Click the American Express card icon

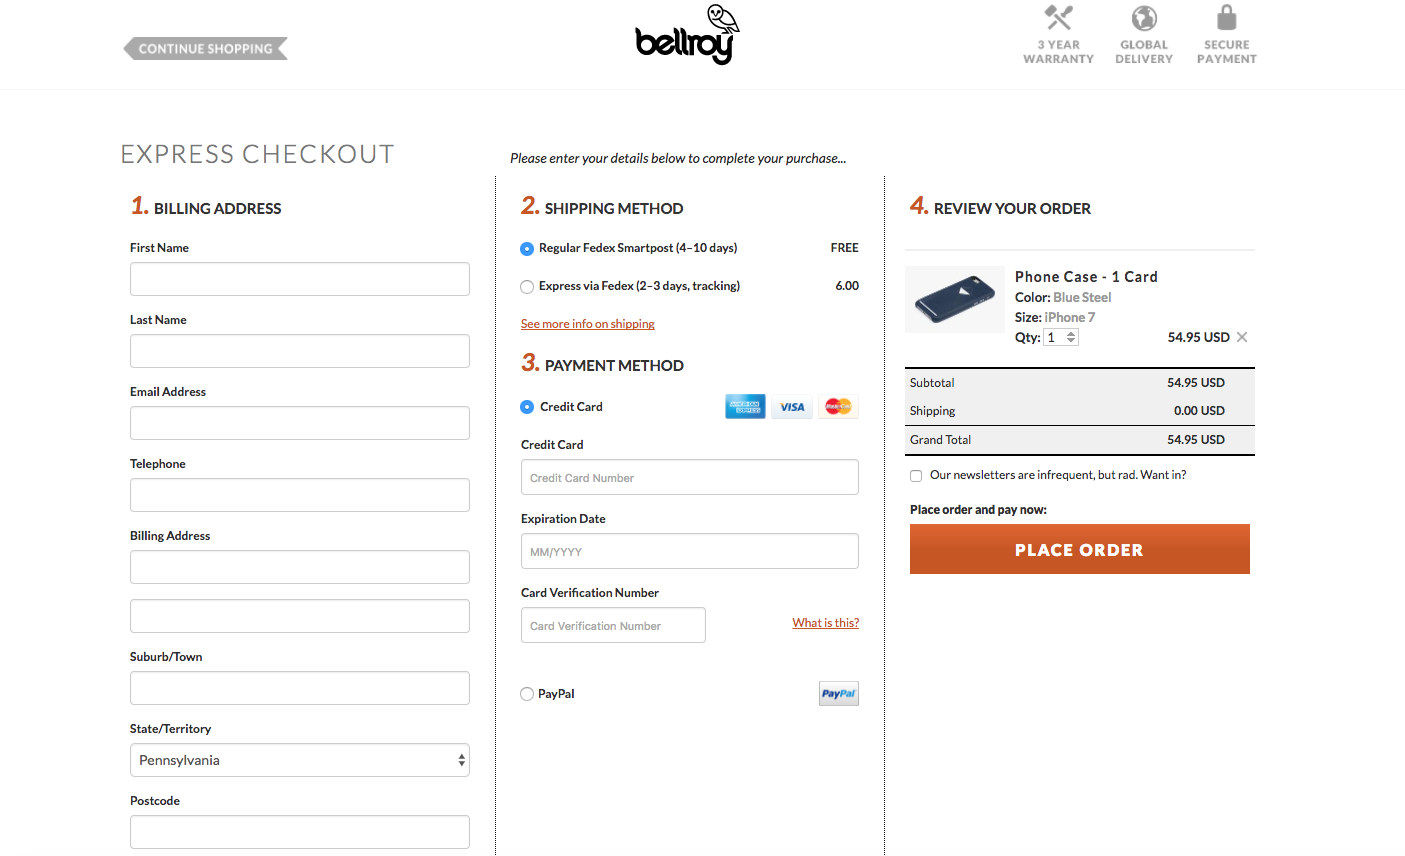745,407
